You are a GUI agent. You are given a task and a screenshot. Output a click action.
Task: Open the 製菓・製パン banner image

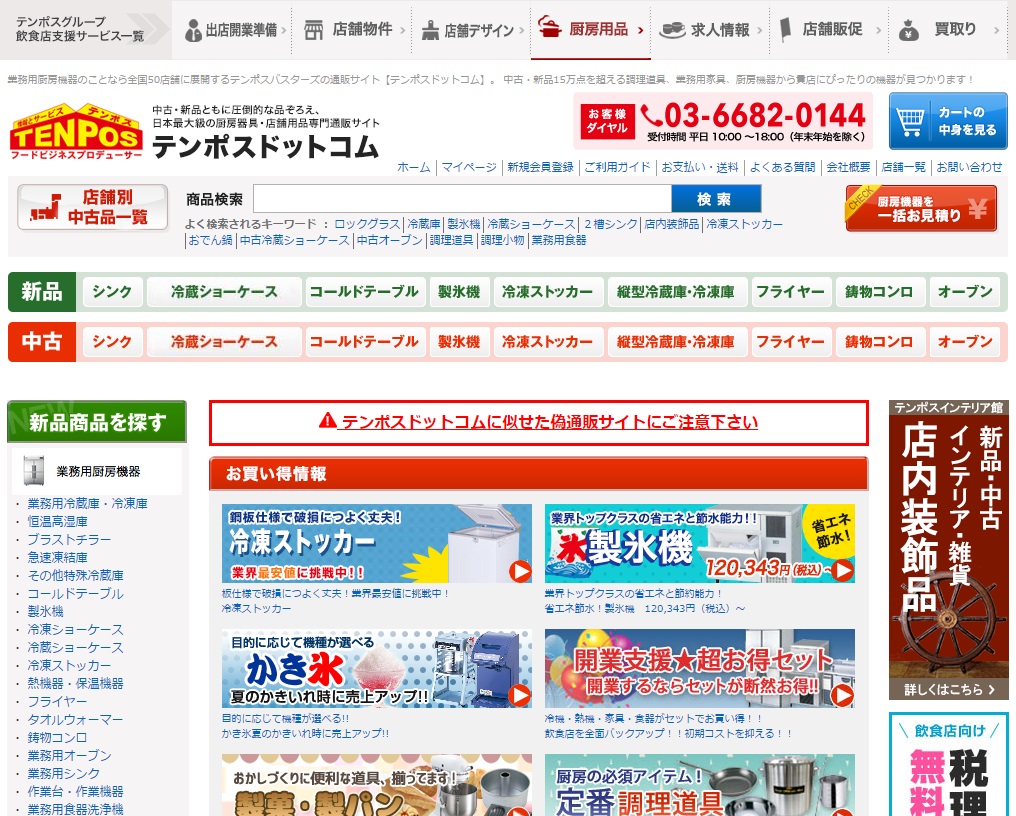(376, 785)
